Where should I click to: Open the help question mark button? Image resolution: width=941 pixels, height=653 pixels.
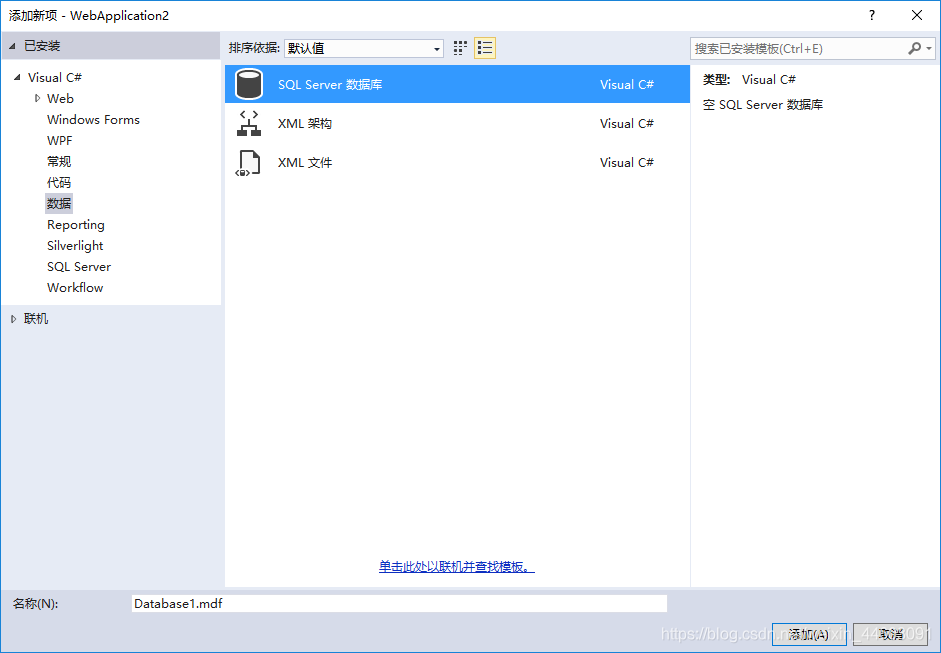click(872, 16)
